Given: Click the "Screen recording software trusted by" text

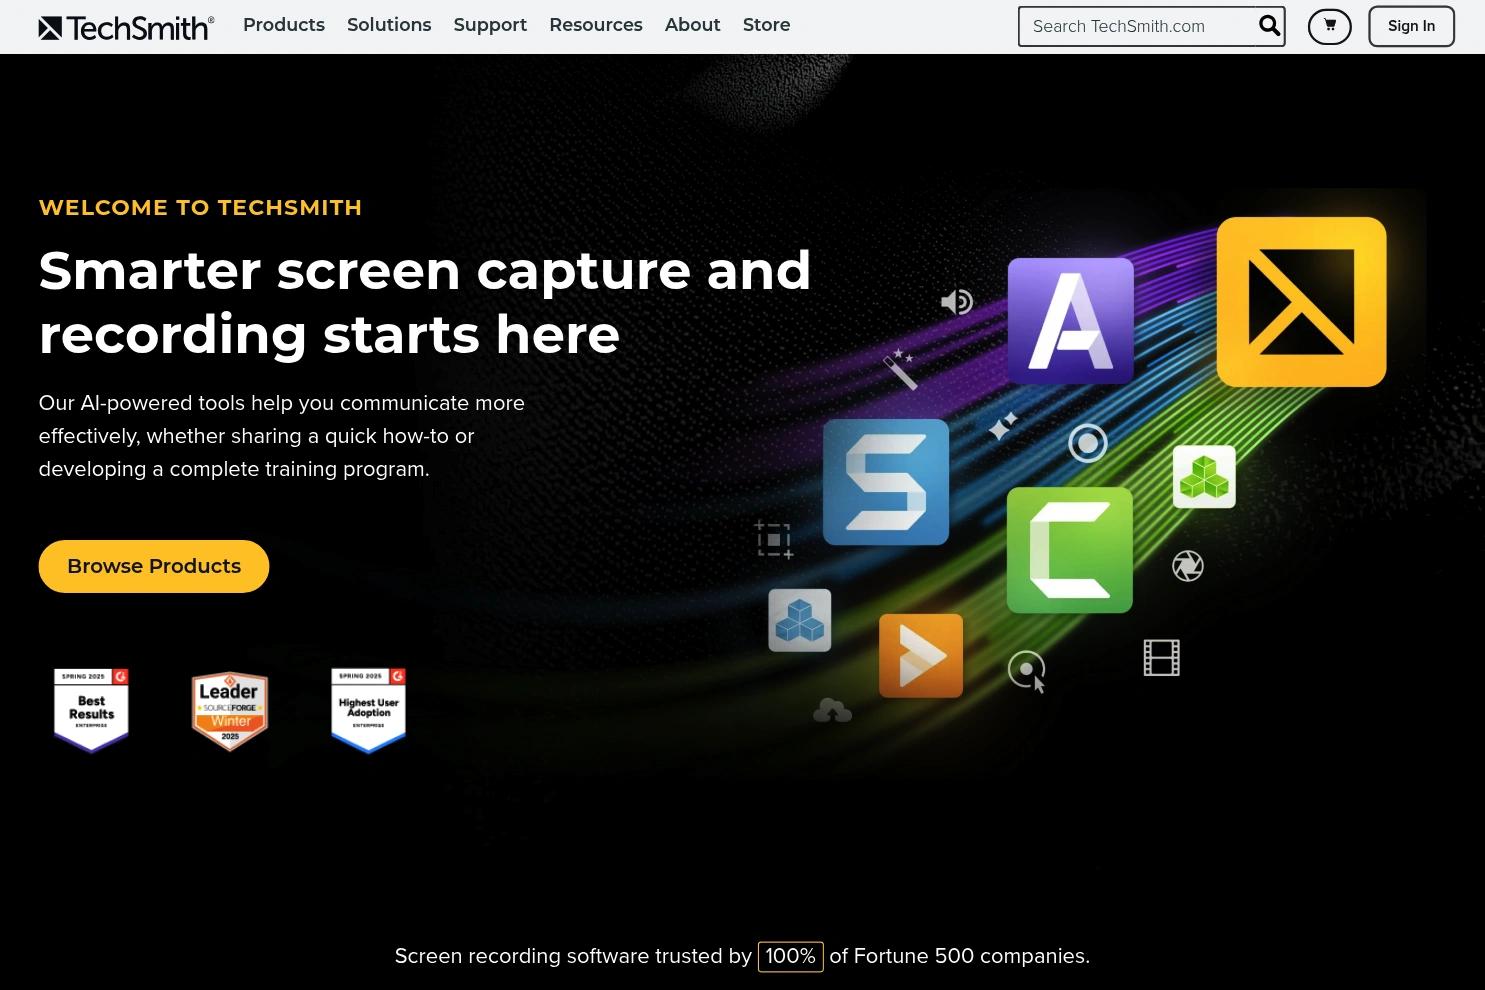Looking at the screenshot, I should pyautogui.click(x=573, y=956).
